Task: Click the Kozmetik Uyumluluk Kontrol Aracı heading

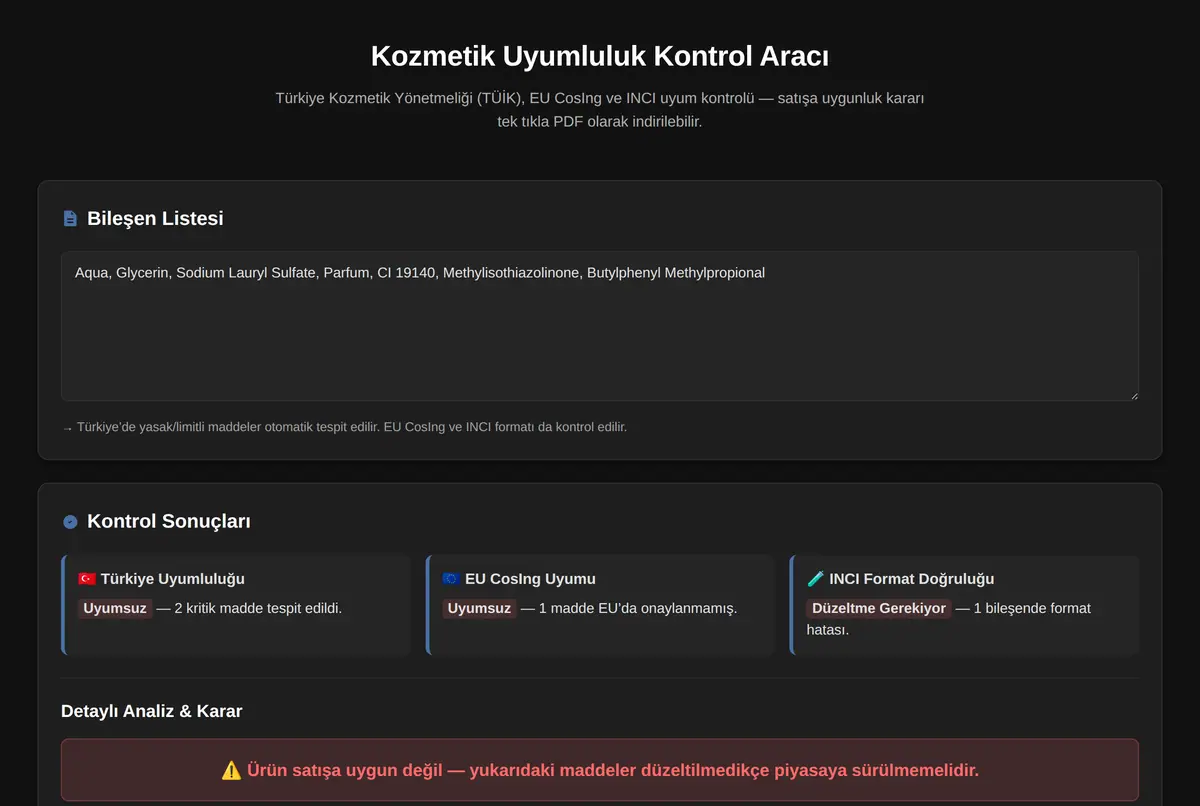Action: tap(600, 56)
